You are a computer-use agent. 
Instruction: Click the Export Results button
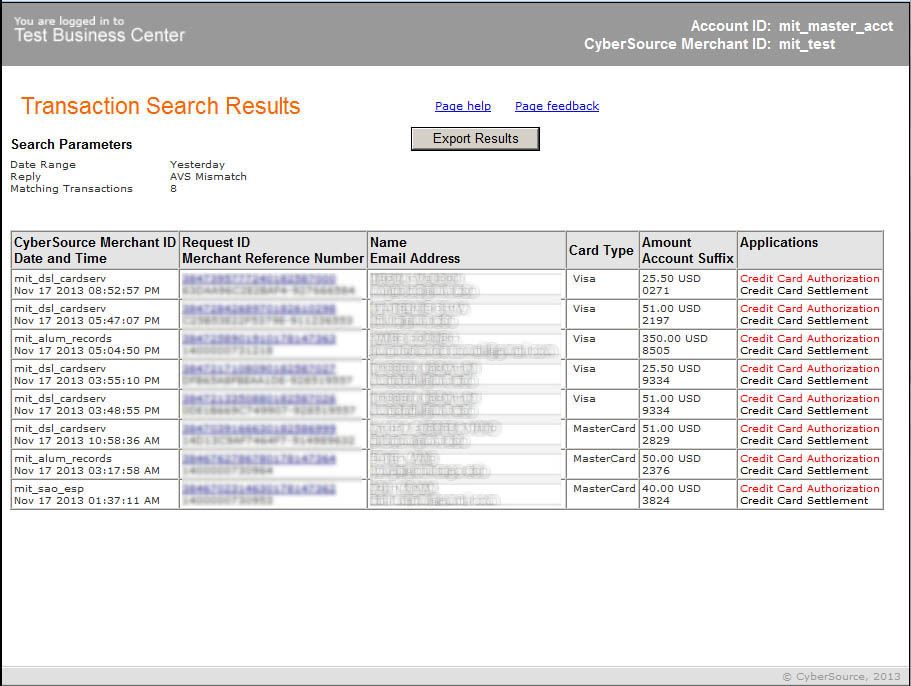(475, 139)
